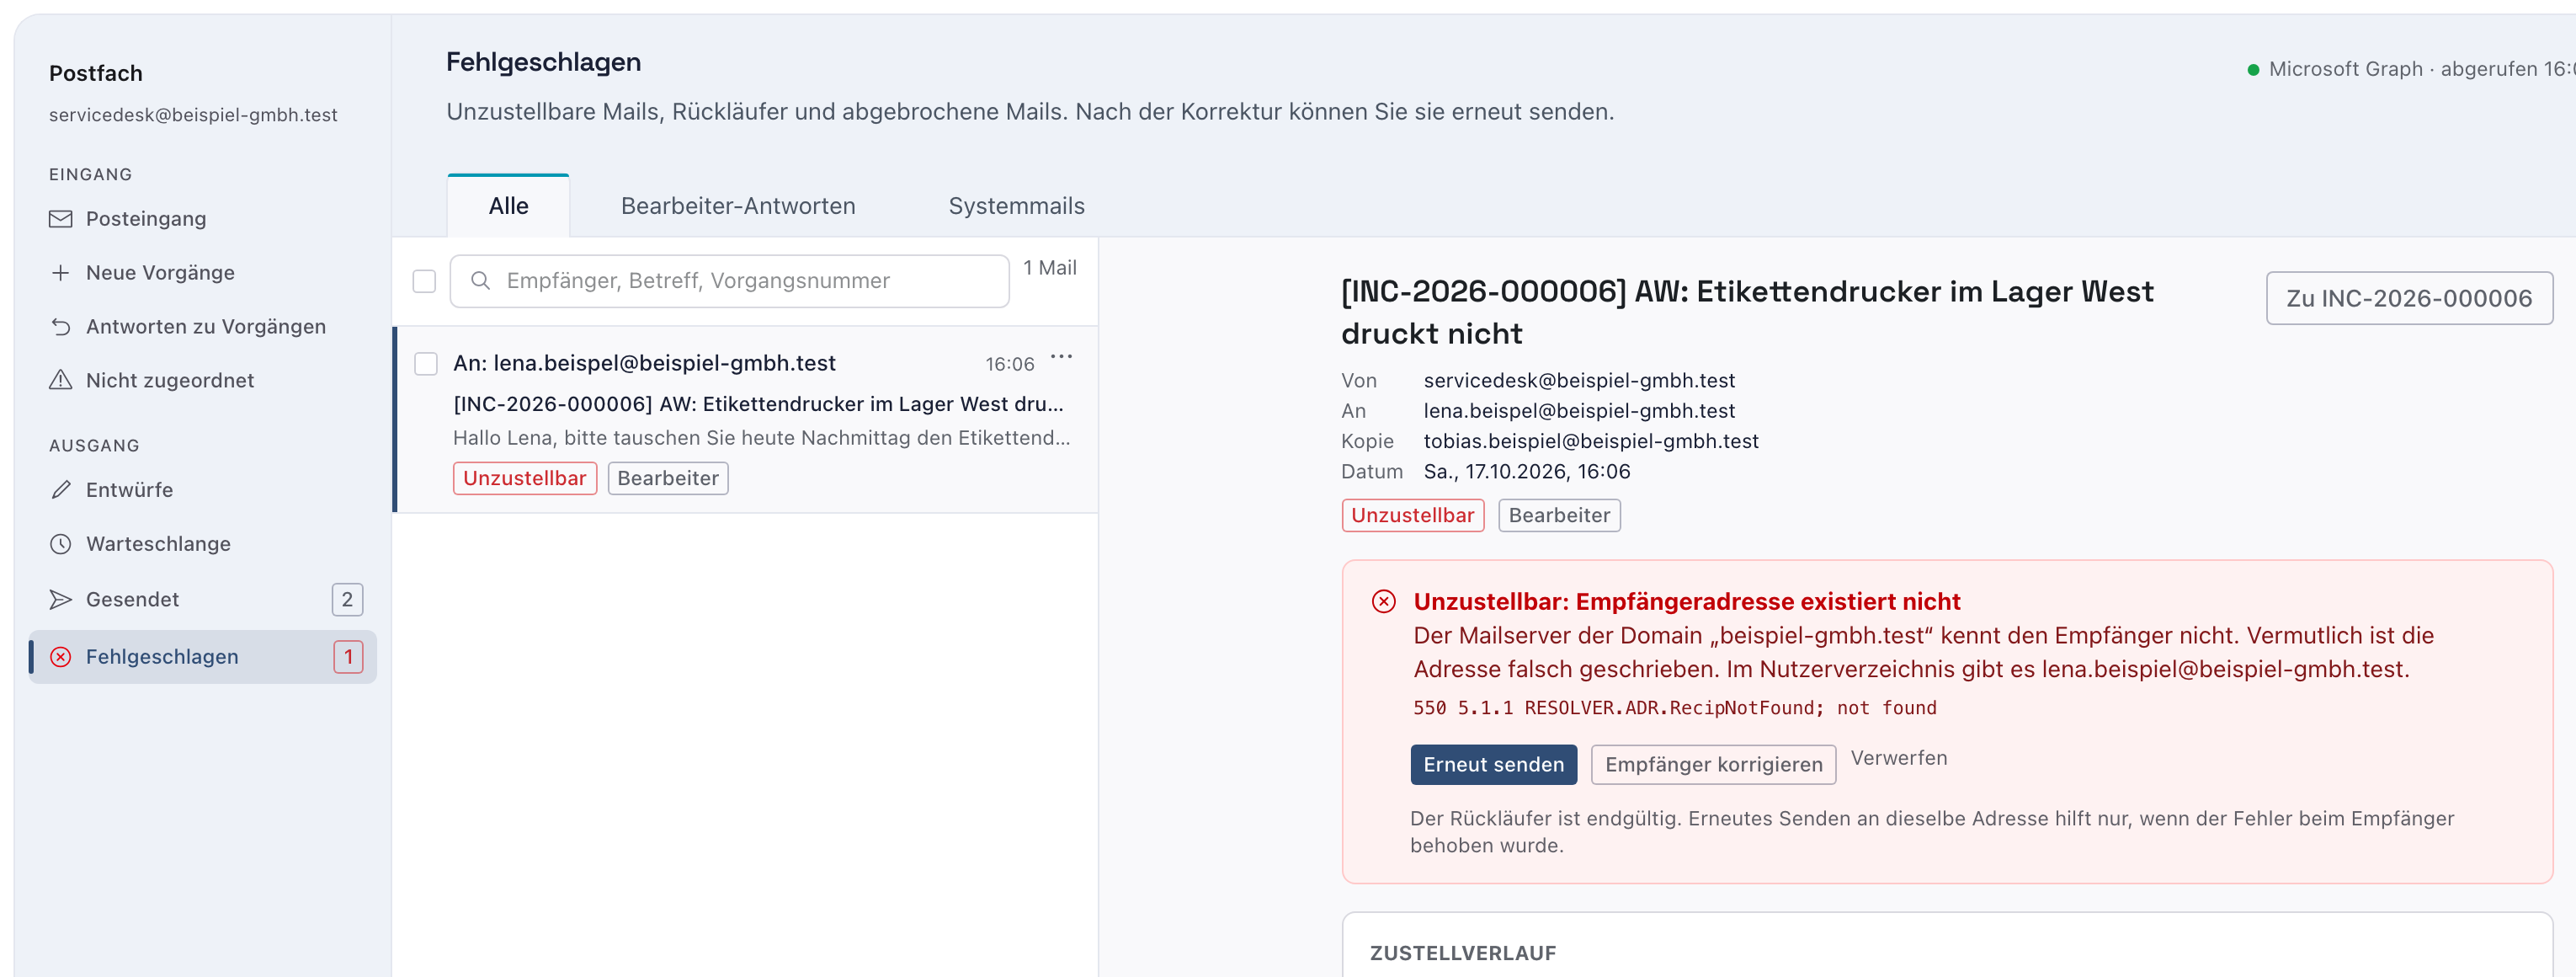
Task: Focus the Empfänger, Betreff, Vorgangsnummer search field
Action: click(730, 281)
